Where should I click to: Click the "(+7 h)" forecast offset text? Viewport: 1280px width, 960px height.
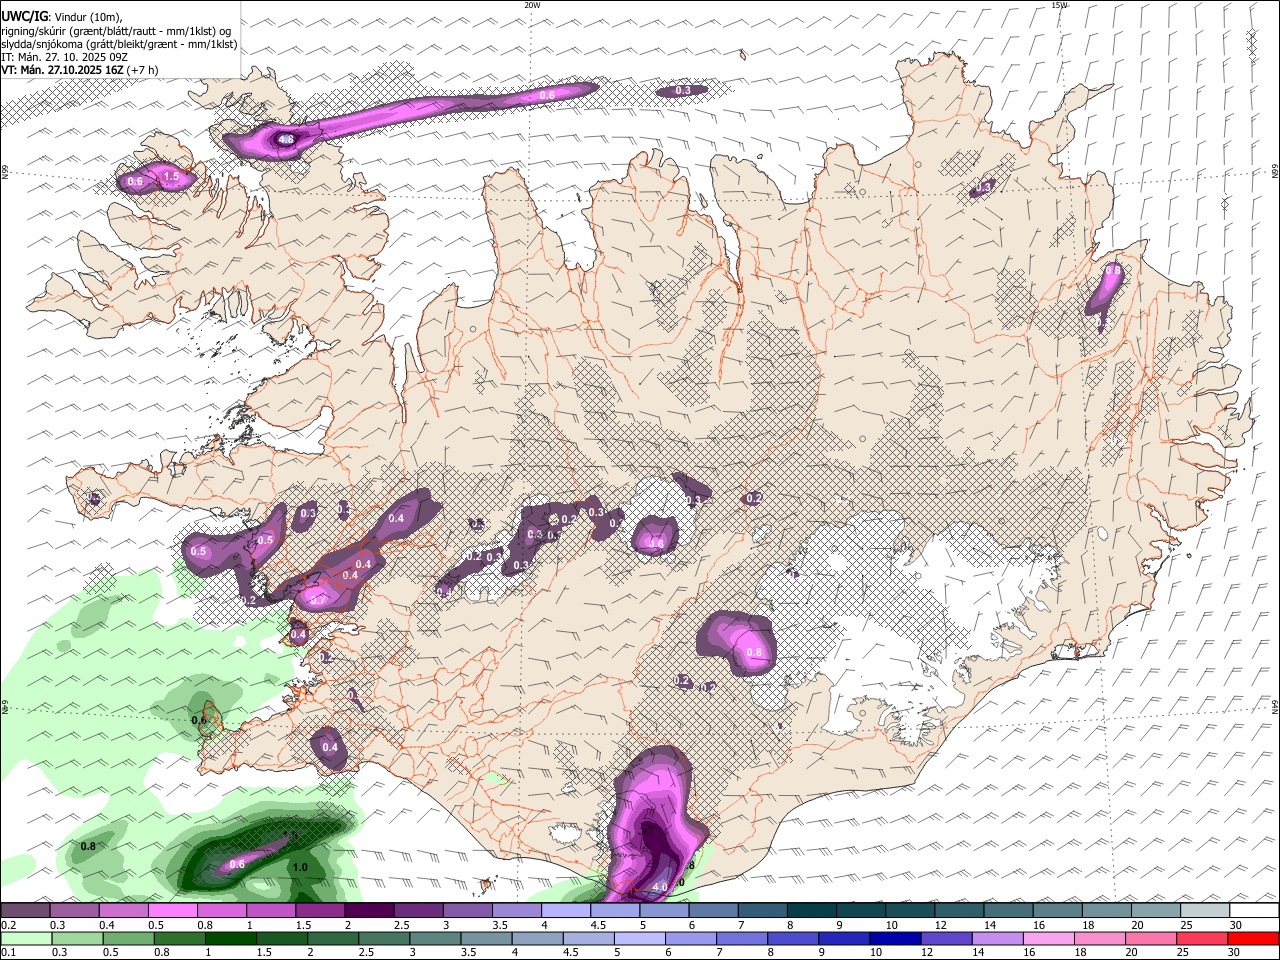(143, 70)
